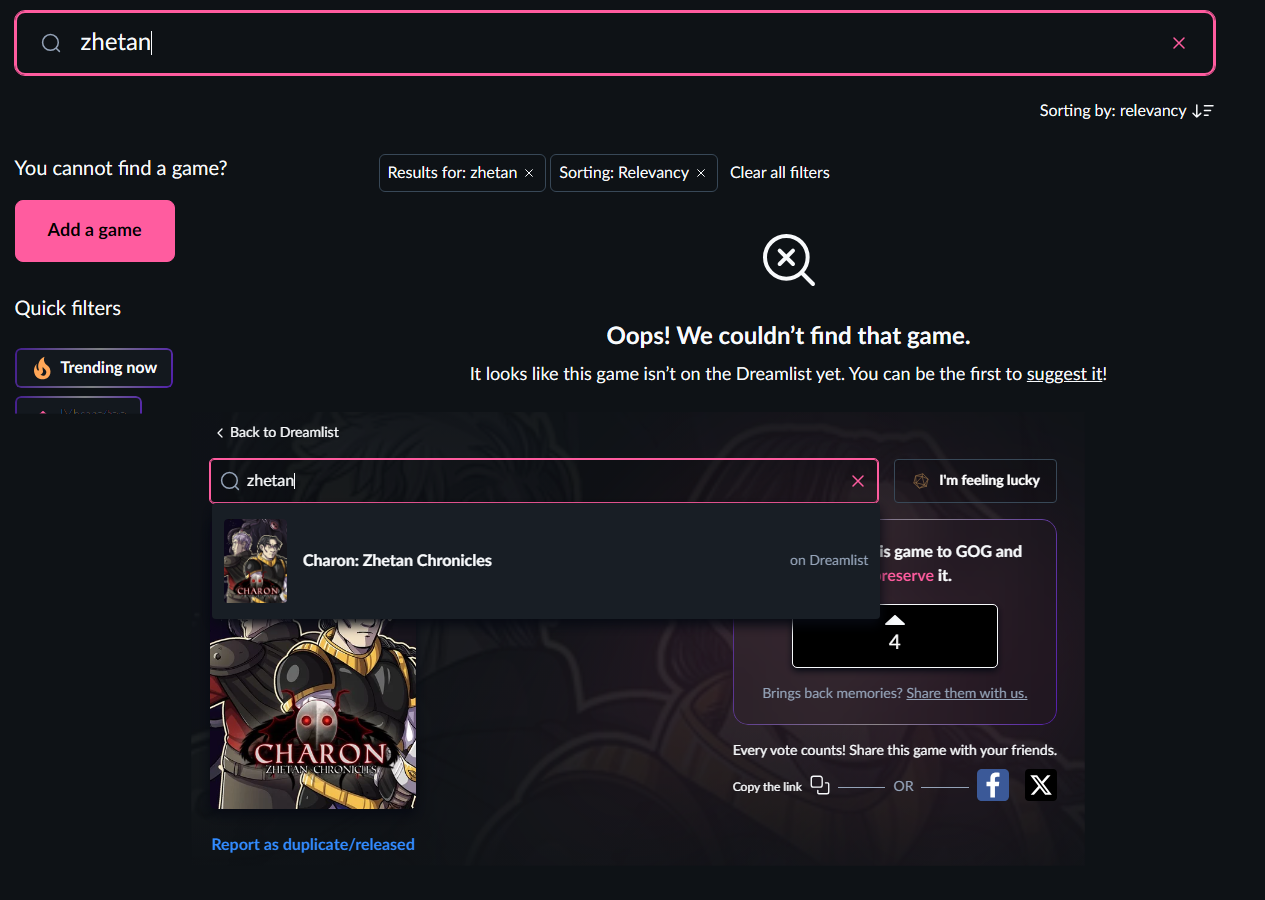Follow the 'suggest it' link
Viewport: 1265px width, 900px height.
(1064, 374)
